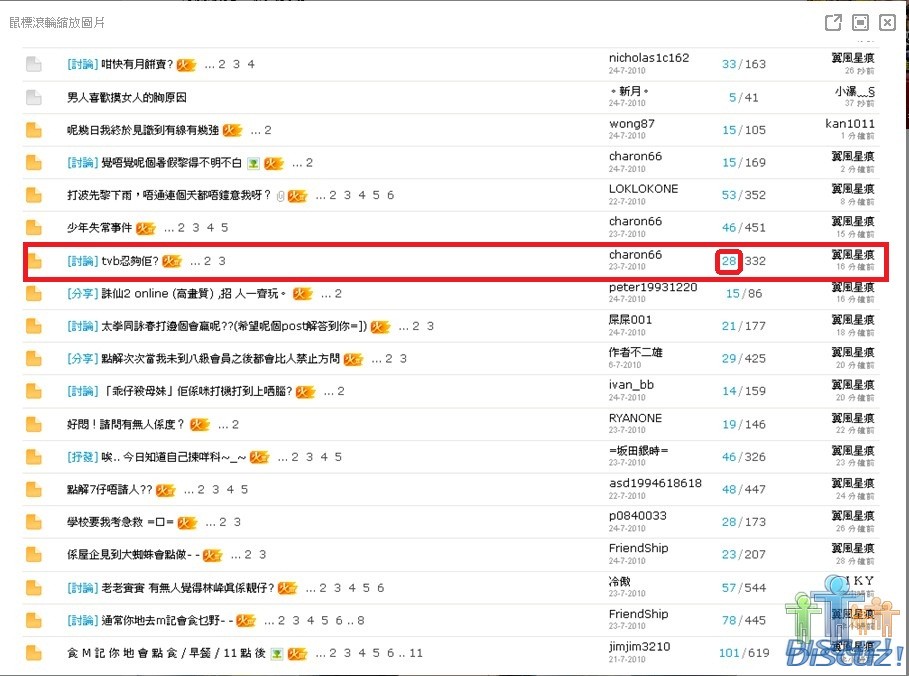Open thread 好悶!請問有無人係度?
This screenshot has width=909, height=676.
(x=126, y=424)
